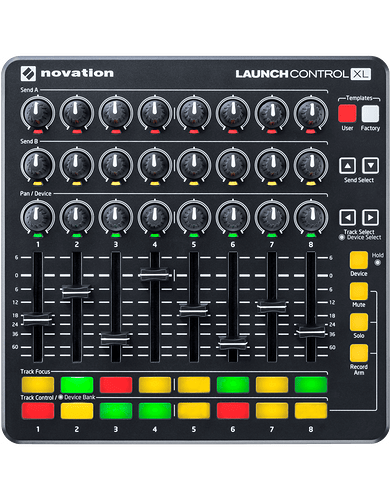The image size is (390, 500).
Task: Click the yellow Device button
Action: coord(359,260)
